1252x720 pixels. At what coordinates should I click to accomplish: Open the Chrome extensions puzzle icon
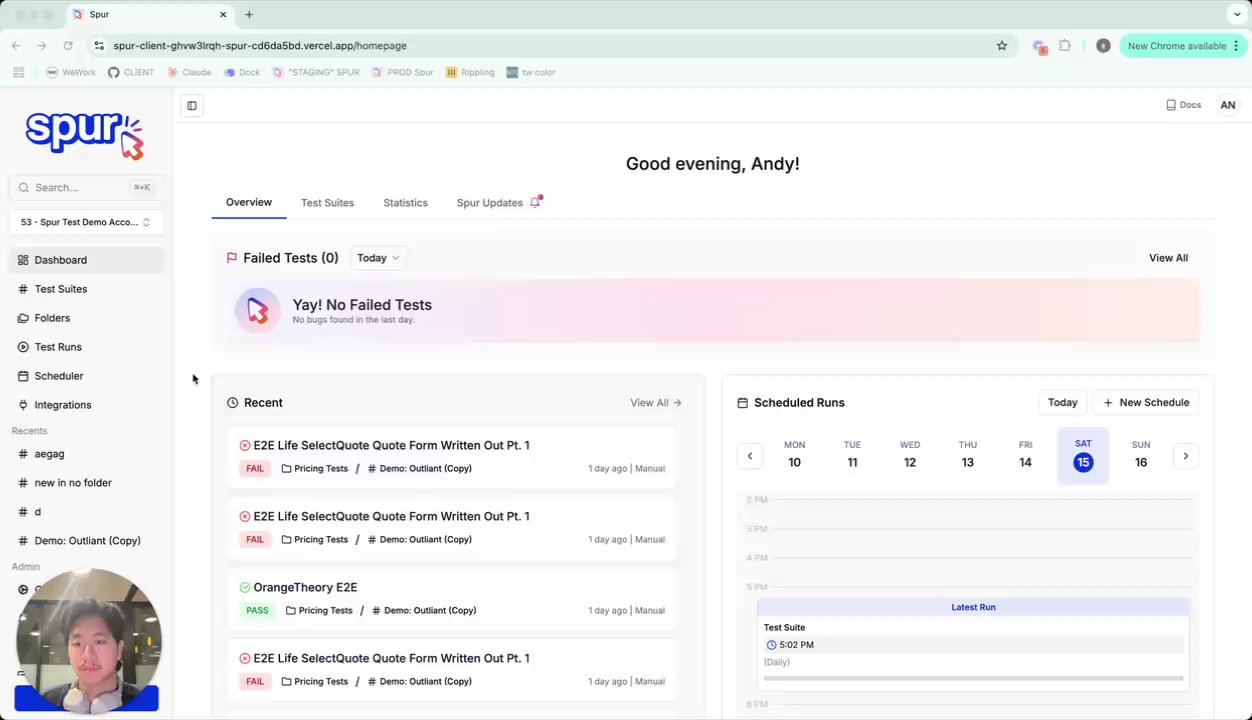[1065, 46]
